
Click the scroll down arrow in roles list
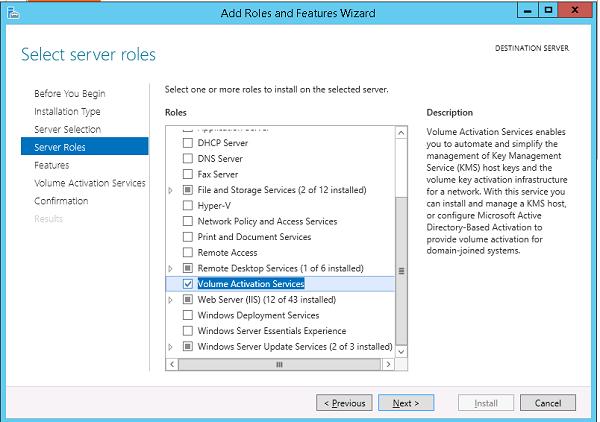tap(402, 350)
